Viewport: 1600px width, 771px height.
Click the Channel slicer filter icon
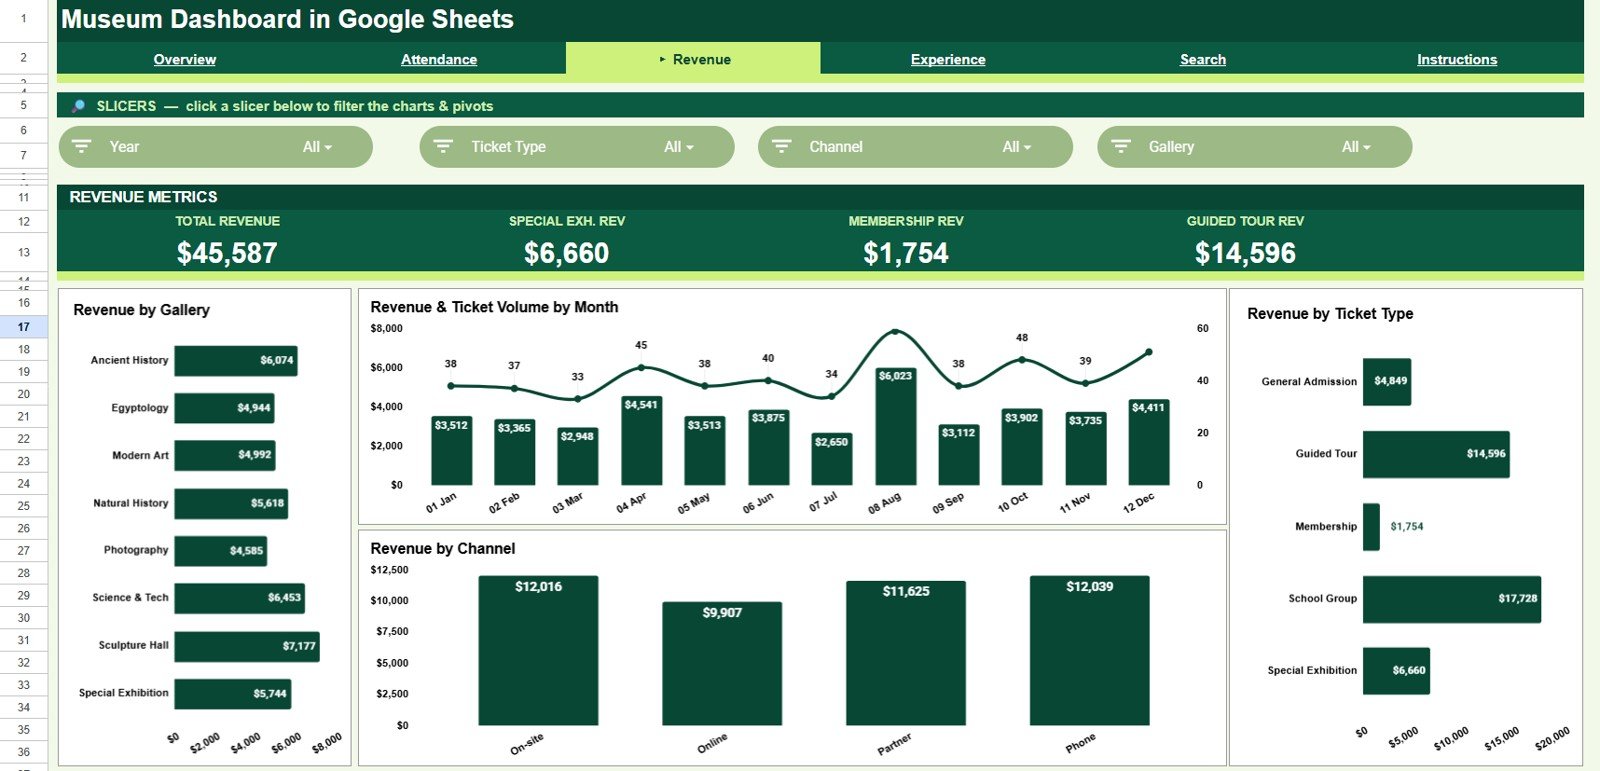coord(782,146)
